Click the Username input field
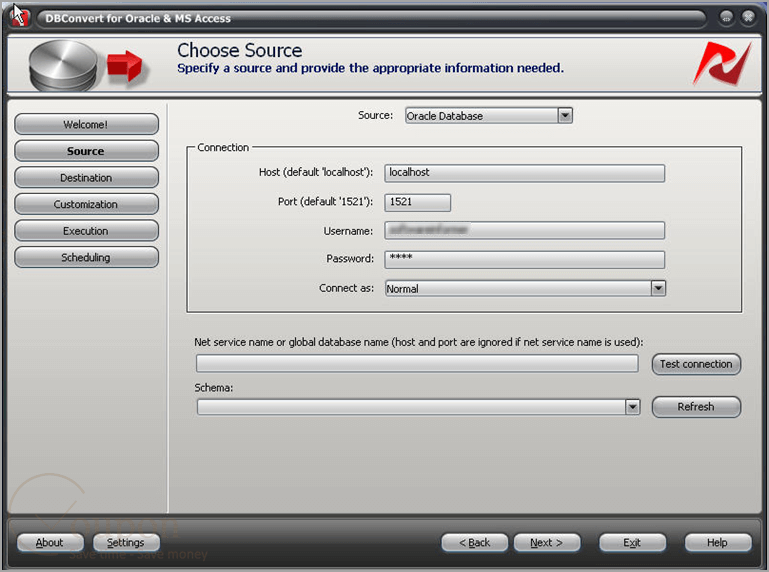 (x=524, y=230)
